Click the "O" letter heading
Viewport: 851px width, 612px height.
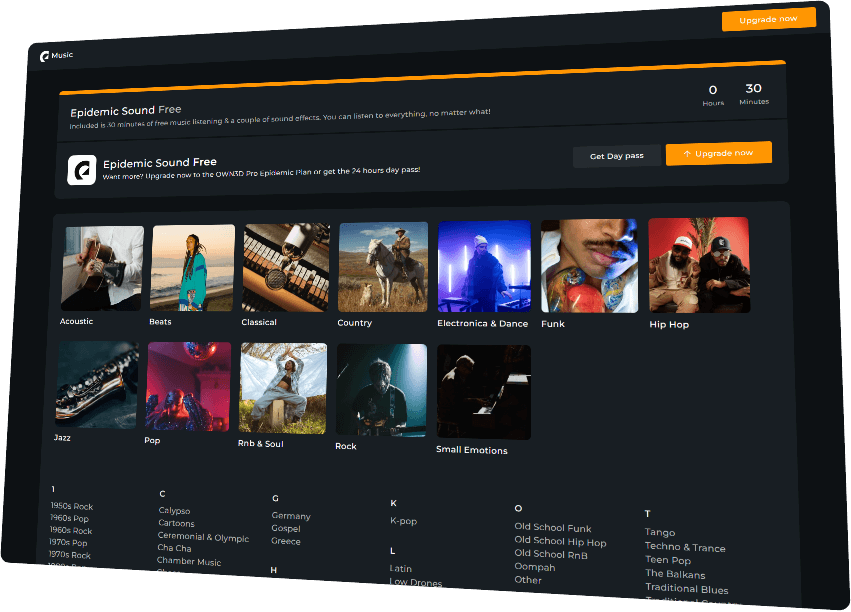(x=518, y=508)
